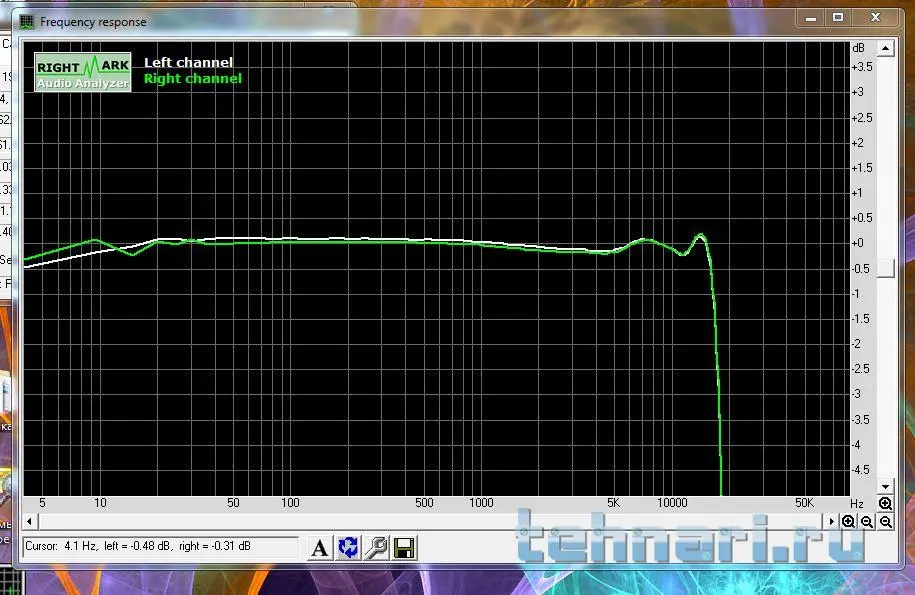Click the vertical scrollbar down arrow

coord(886,486)
